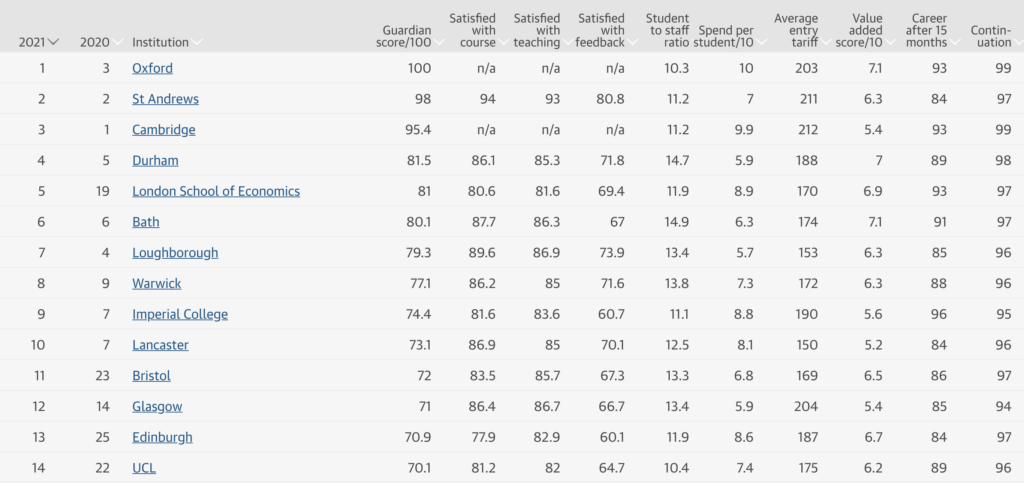The height and width of the screenshot is (483, 1024).
Task: Go to the Loughborough link
Action: point(175,253)
